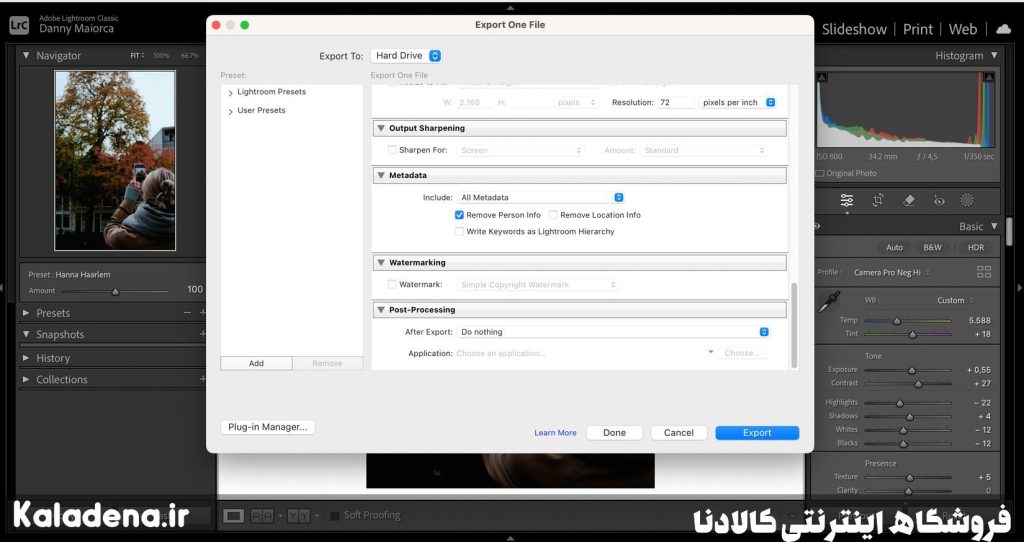Collapse the Output Sharpening section
Viewport: 1024px width, 542px height.
(381, 128)
